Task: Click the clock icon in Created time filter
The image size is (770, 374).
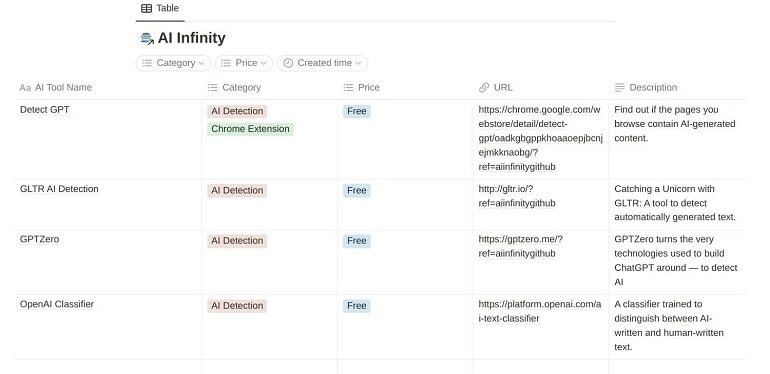Action: [288, 63]
